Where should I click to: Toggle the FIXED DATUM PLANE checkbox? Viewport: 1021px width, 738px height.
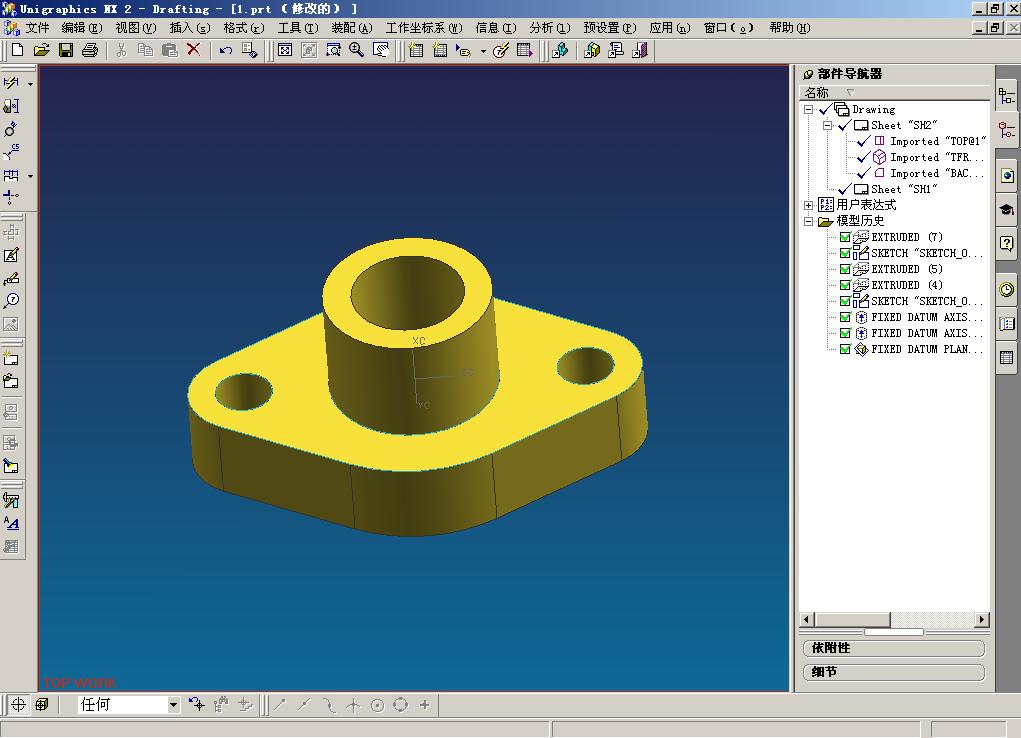tap(845, 349)
